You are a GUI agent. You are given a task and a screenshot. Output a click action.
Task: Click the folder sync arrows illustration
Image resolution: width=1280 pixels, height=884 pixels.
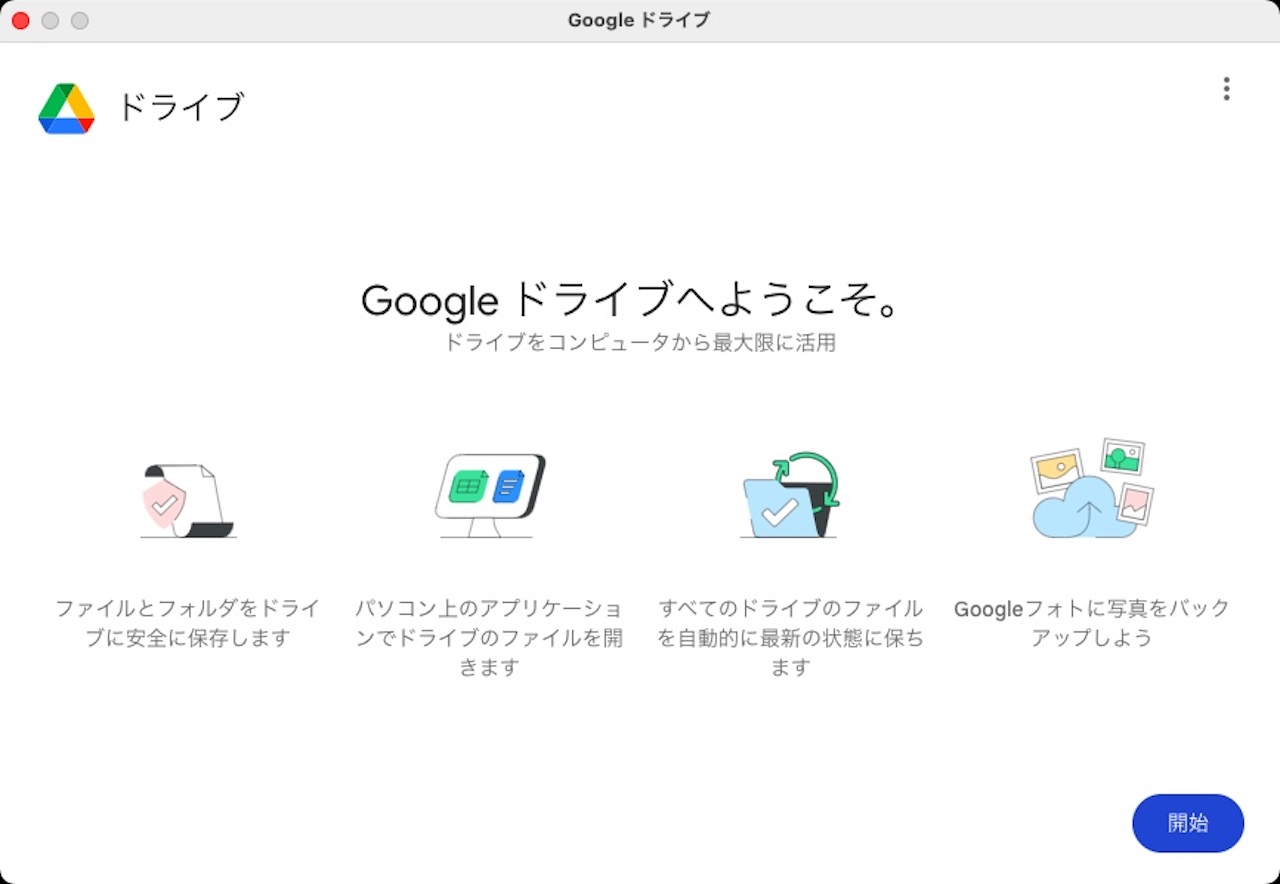[x=789, y=495]
